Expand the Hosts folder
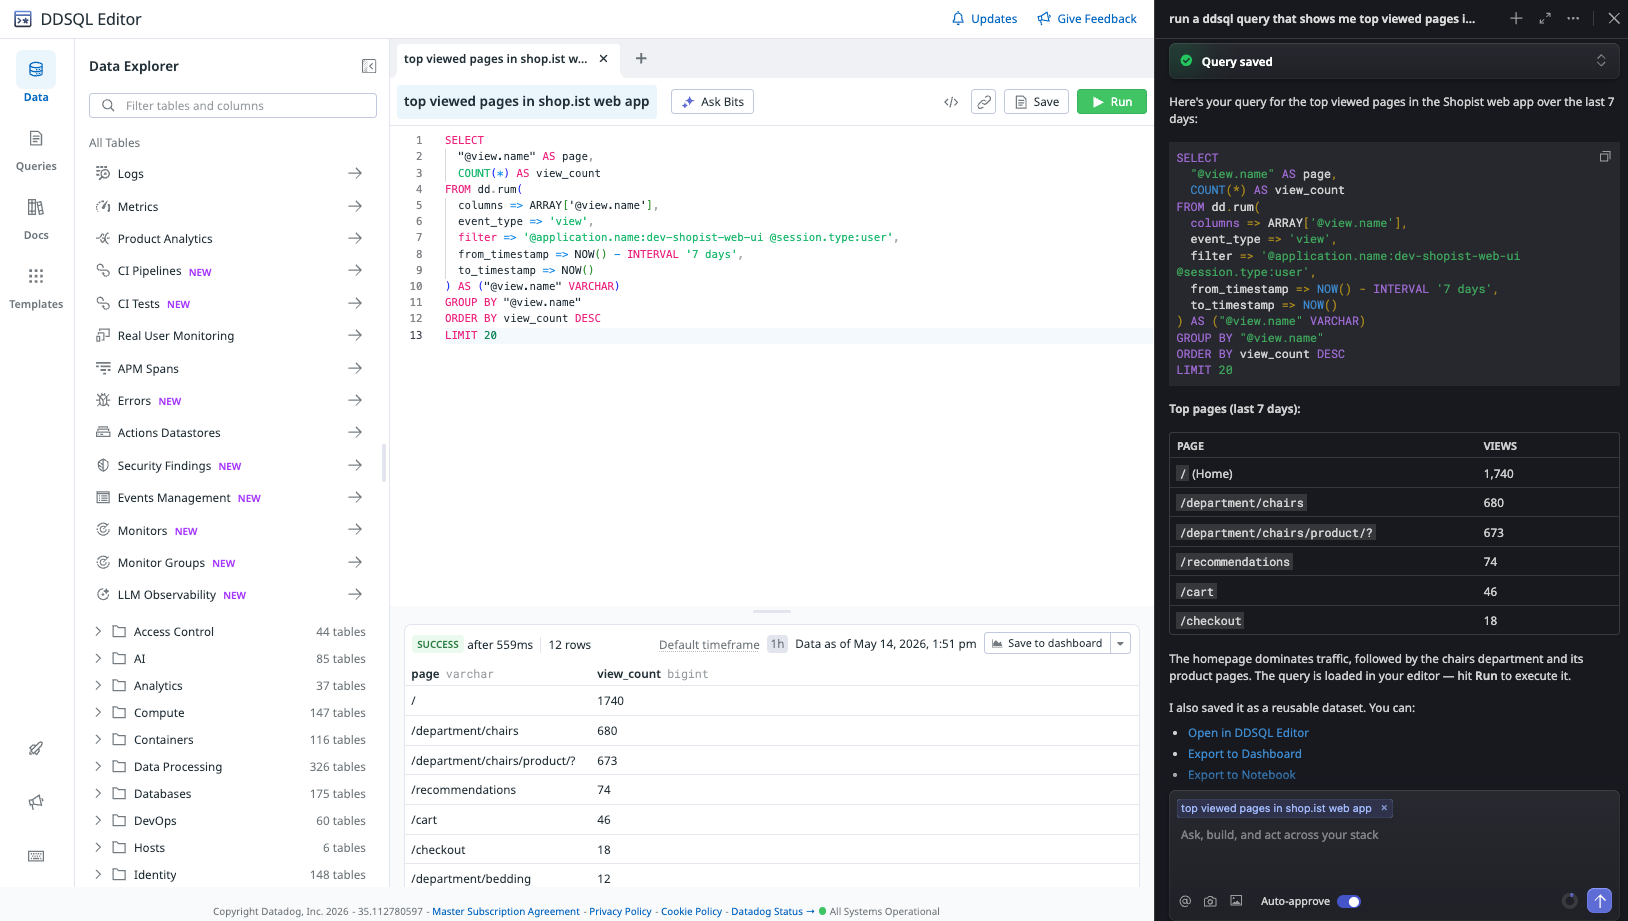Viewport: 1628px width, 921px height. tap(98, 847)
